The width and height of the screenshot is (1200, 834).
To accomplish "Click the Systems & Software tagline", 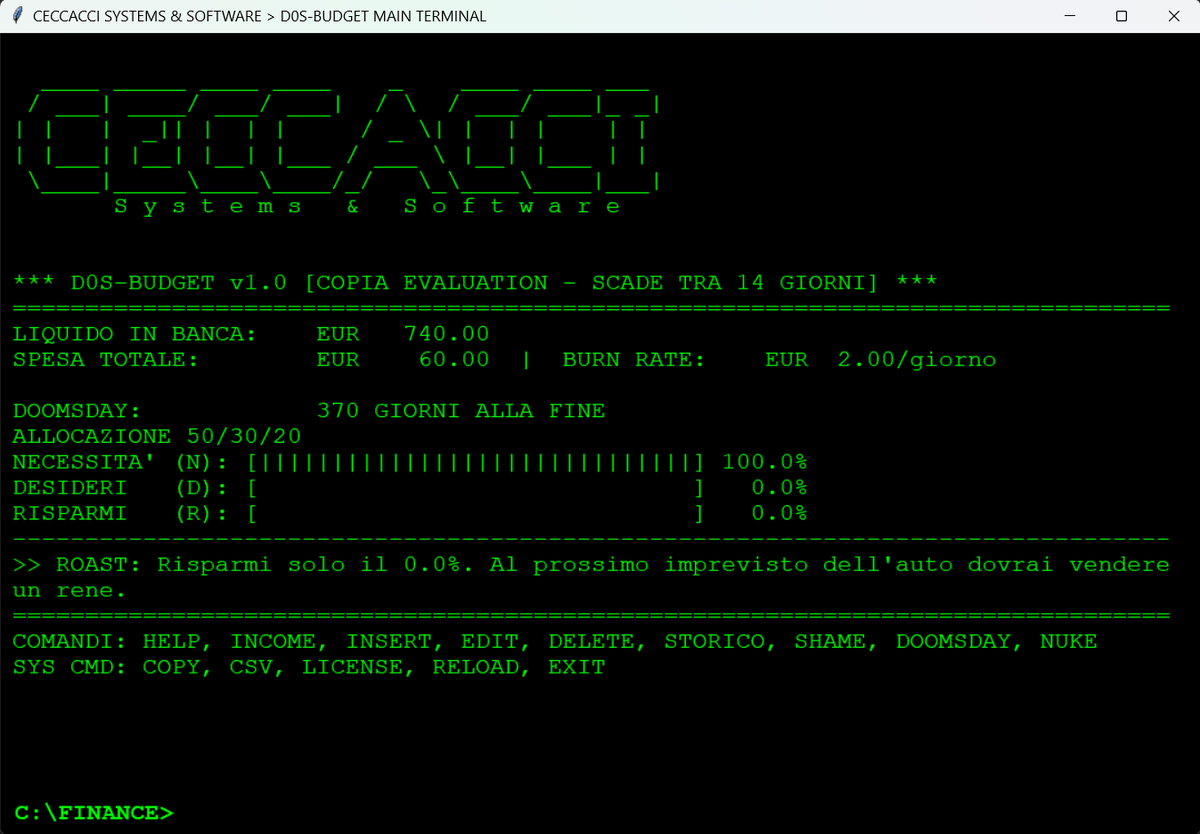I will click(x=367, y=206).
